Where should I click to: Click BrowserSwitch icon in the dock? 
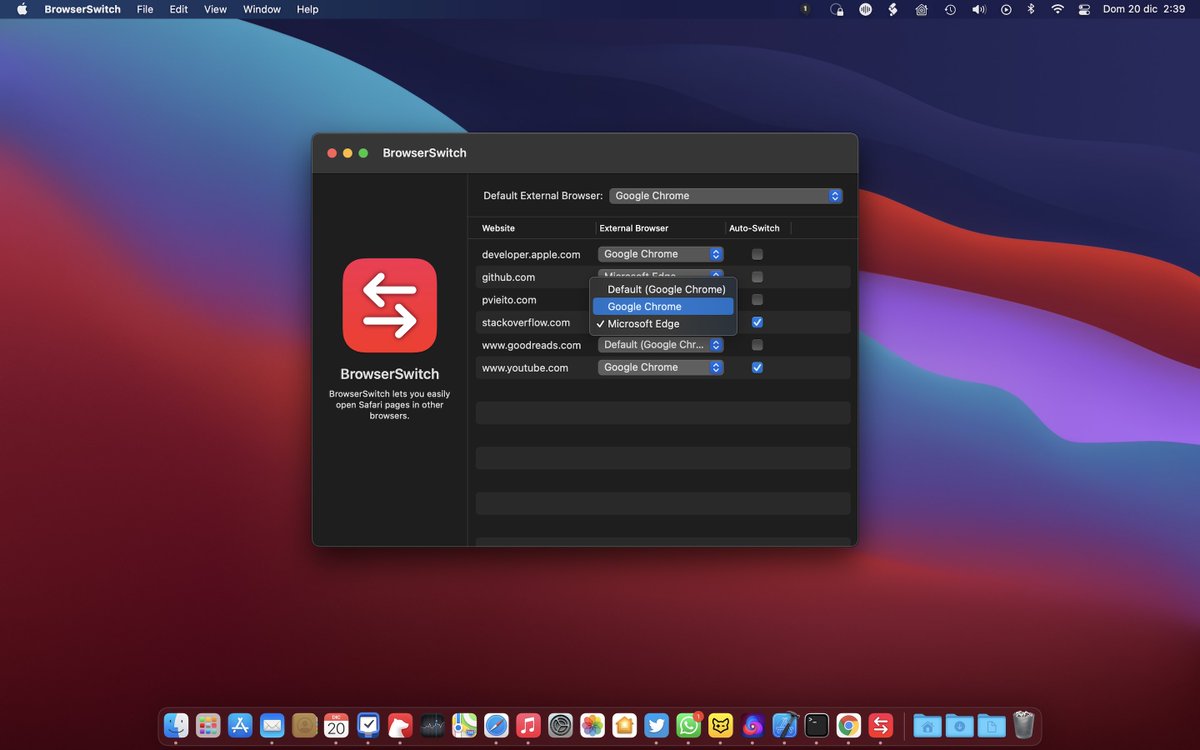click(880, 725)
